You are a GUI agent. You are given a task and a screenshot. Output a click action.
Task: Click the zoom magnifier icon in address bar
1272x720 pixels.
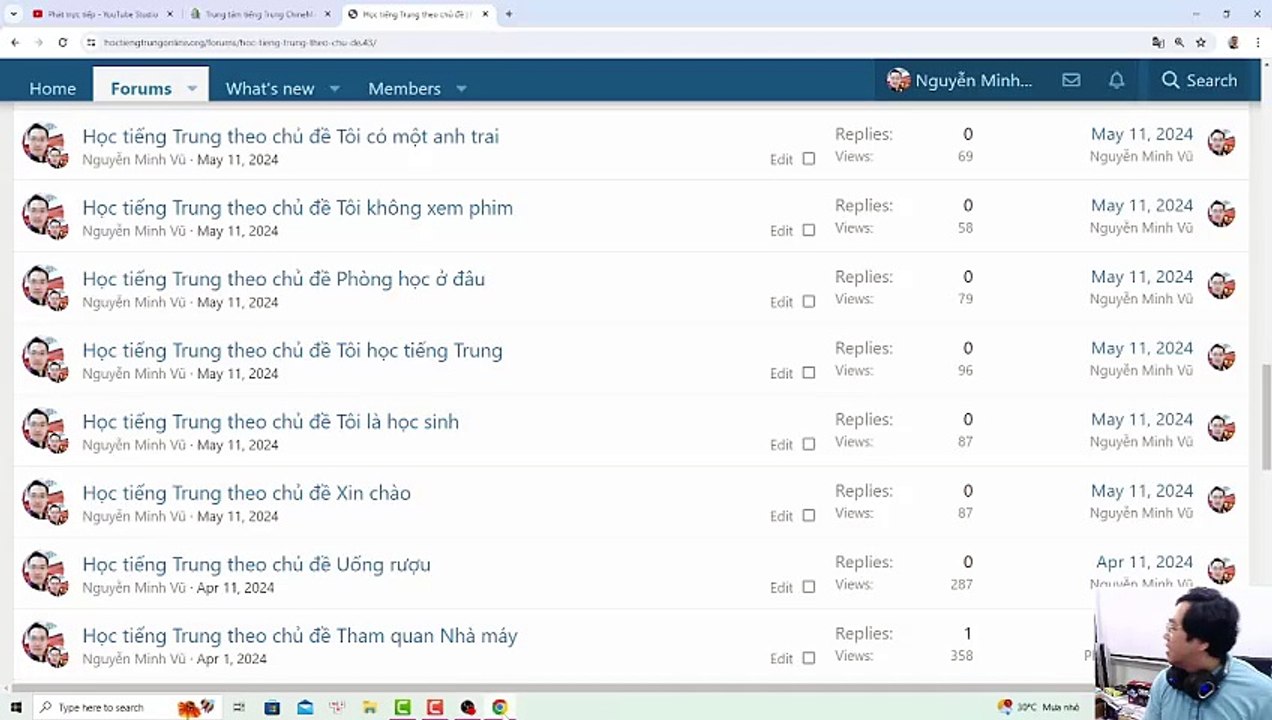[x=1179, y=43]
